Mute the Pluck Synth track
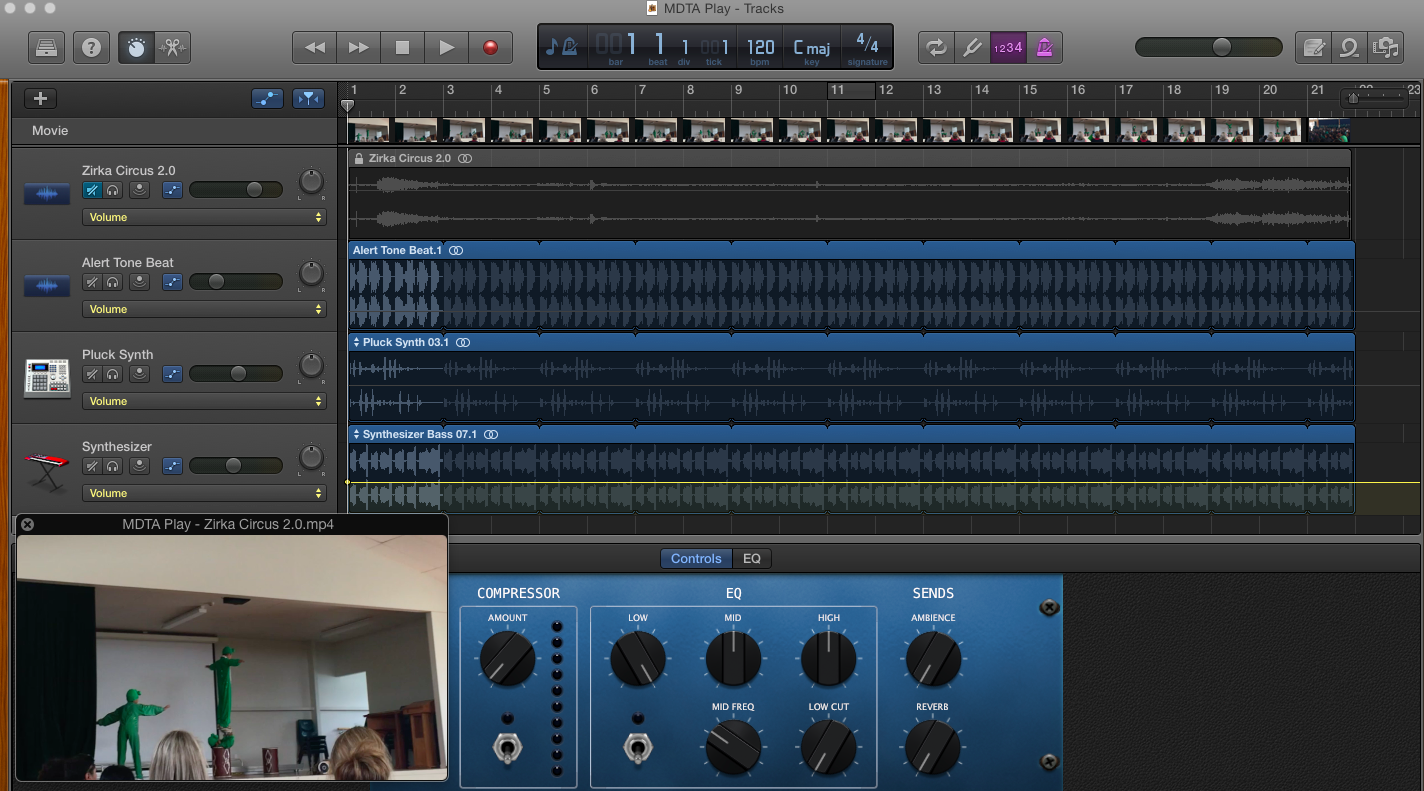 click(x=91, y=373)
